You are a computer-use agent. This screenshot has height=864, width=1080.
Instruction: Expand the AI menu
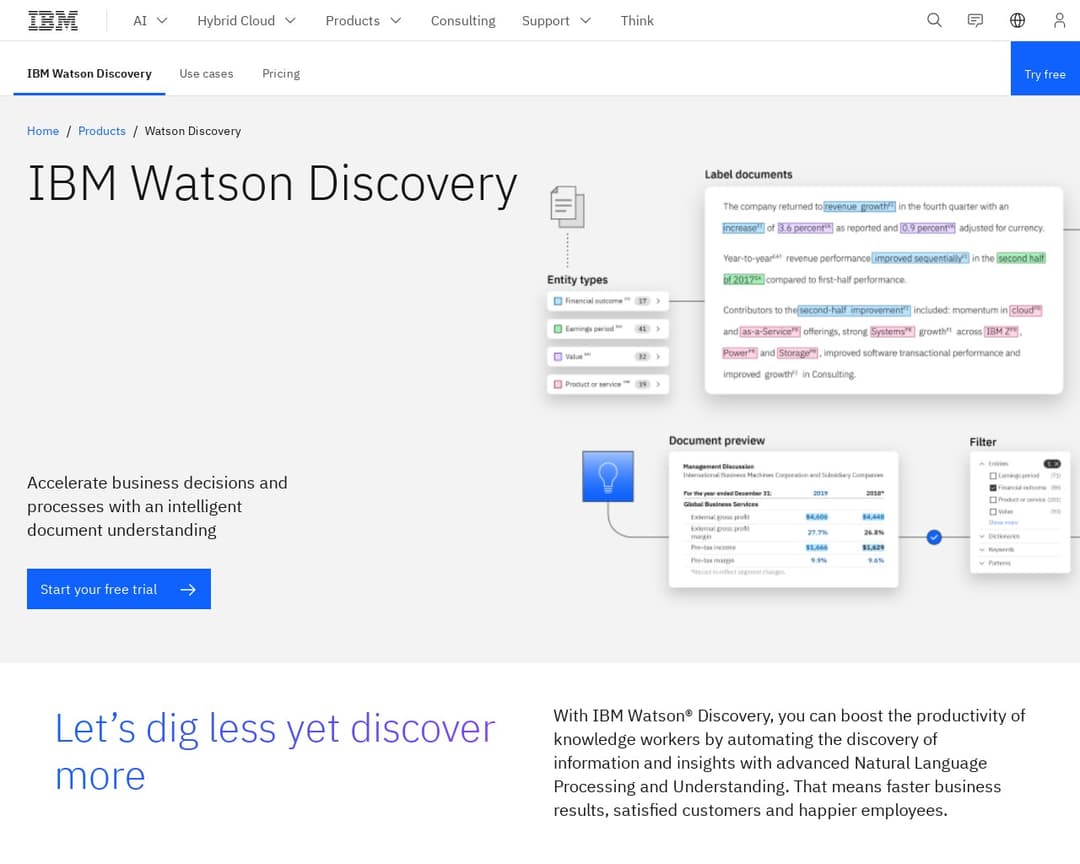pos(150,21)
